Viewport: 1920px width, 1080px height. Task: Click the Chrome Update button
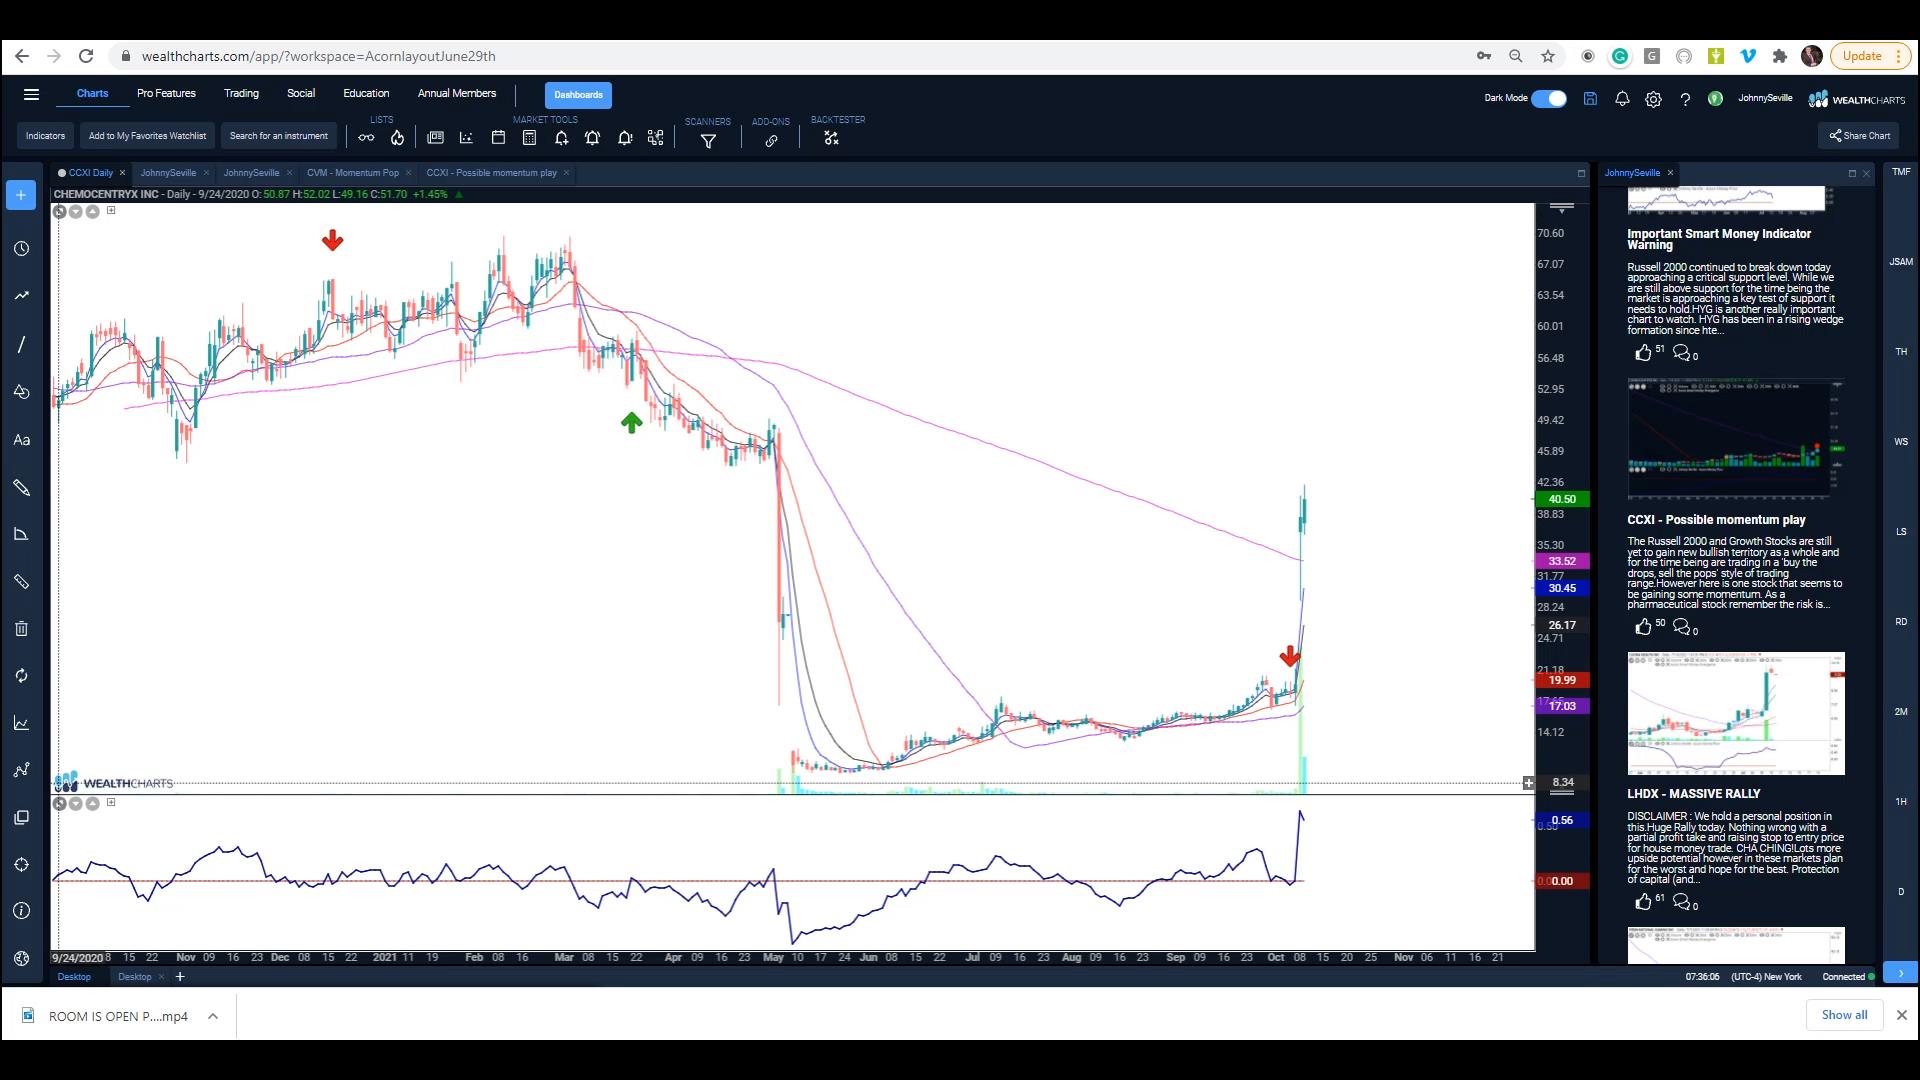tap(1869, 56)
